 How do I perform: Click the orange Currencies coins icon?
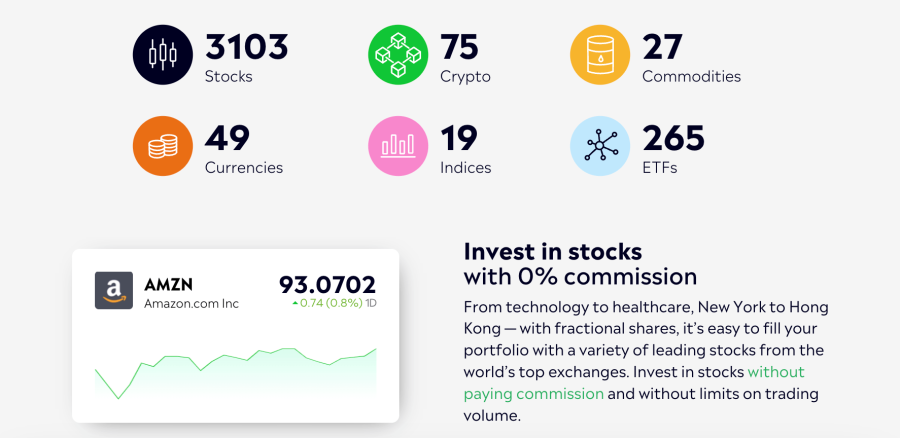click(x=162, y=146)
